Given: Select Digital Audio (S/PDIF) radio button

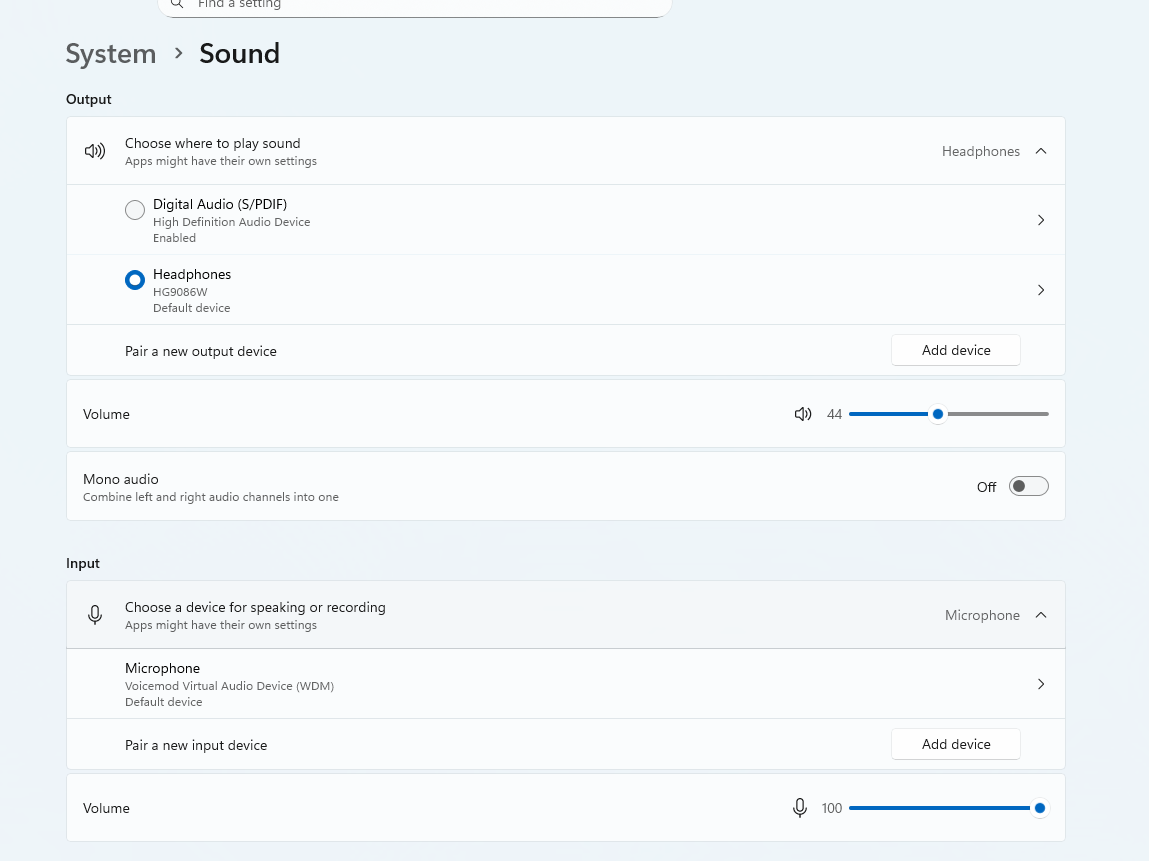Looking at the screenshot, I should [135, 210].
